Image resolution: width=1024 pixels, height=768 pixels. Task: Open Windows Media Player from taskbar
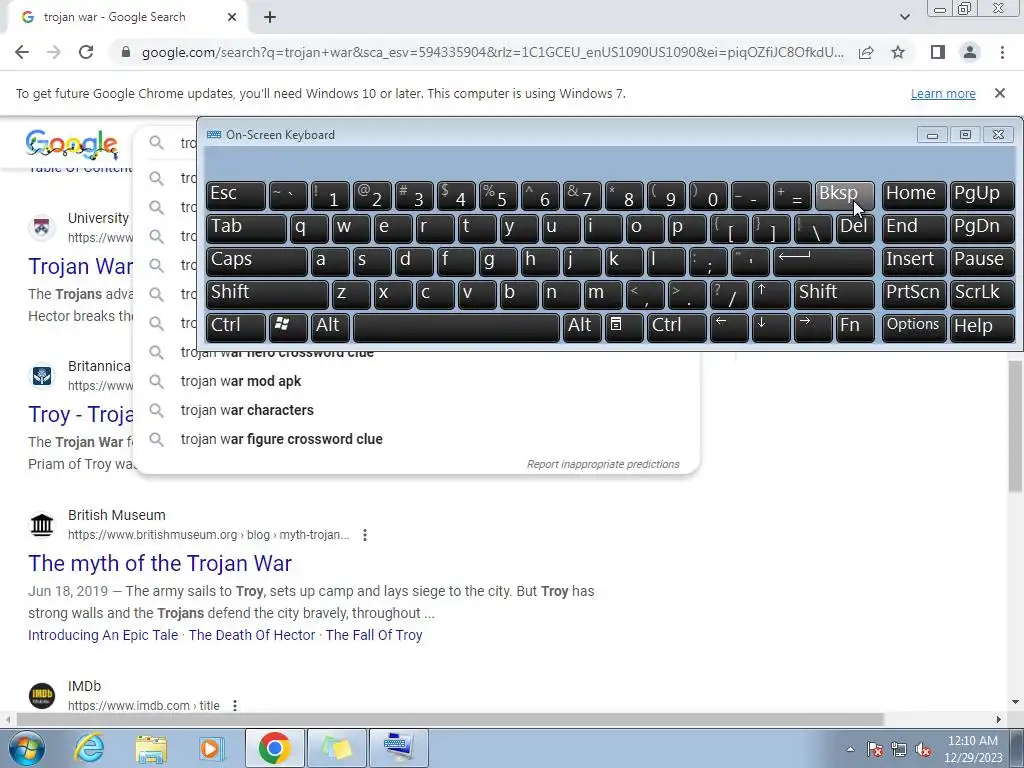pos(212,748)
